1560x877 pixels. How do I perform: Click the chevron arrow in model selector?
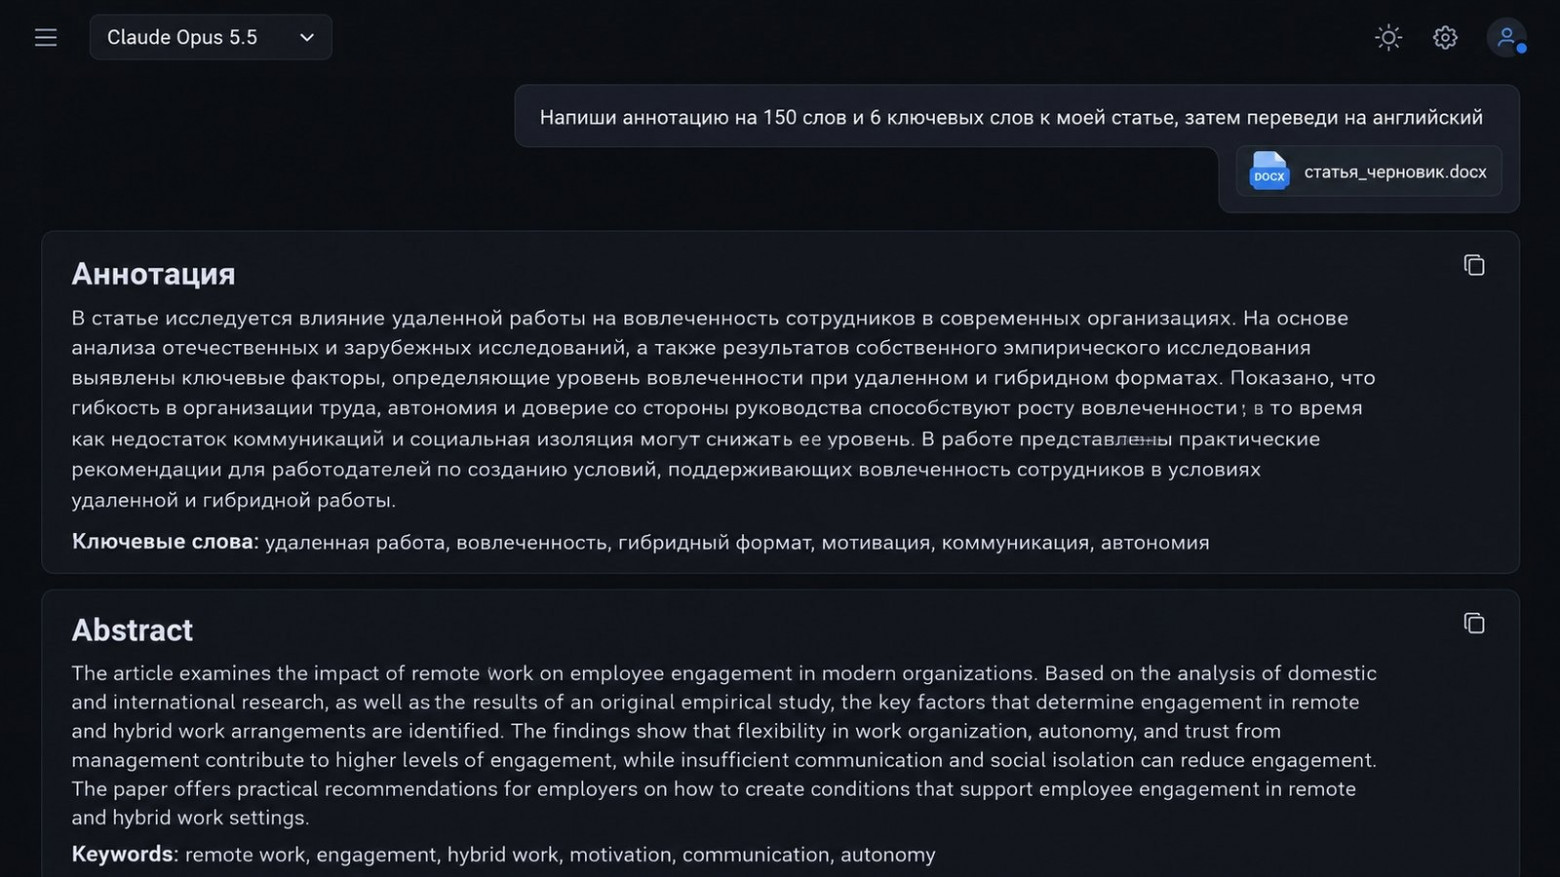[x=307, y=38]
